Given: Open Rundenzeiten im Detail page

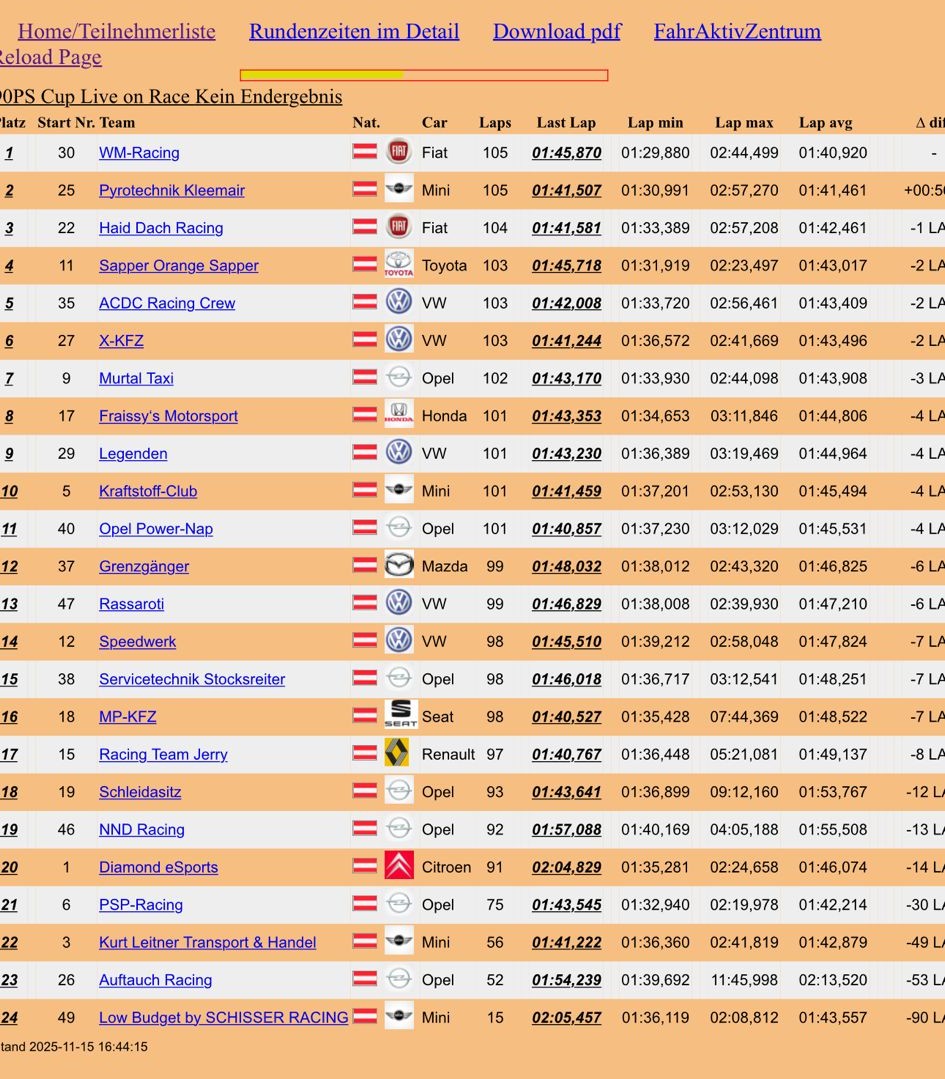Looking at the screenshot, I should coord(354,31).
